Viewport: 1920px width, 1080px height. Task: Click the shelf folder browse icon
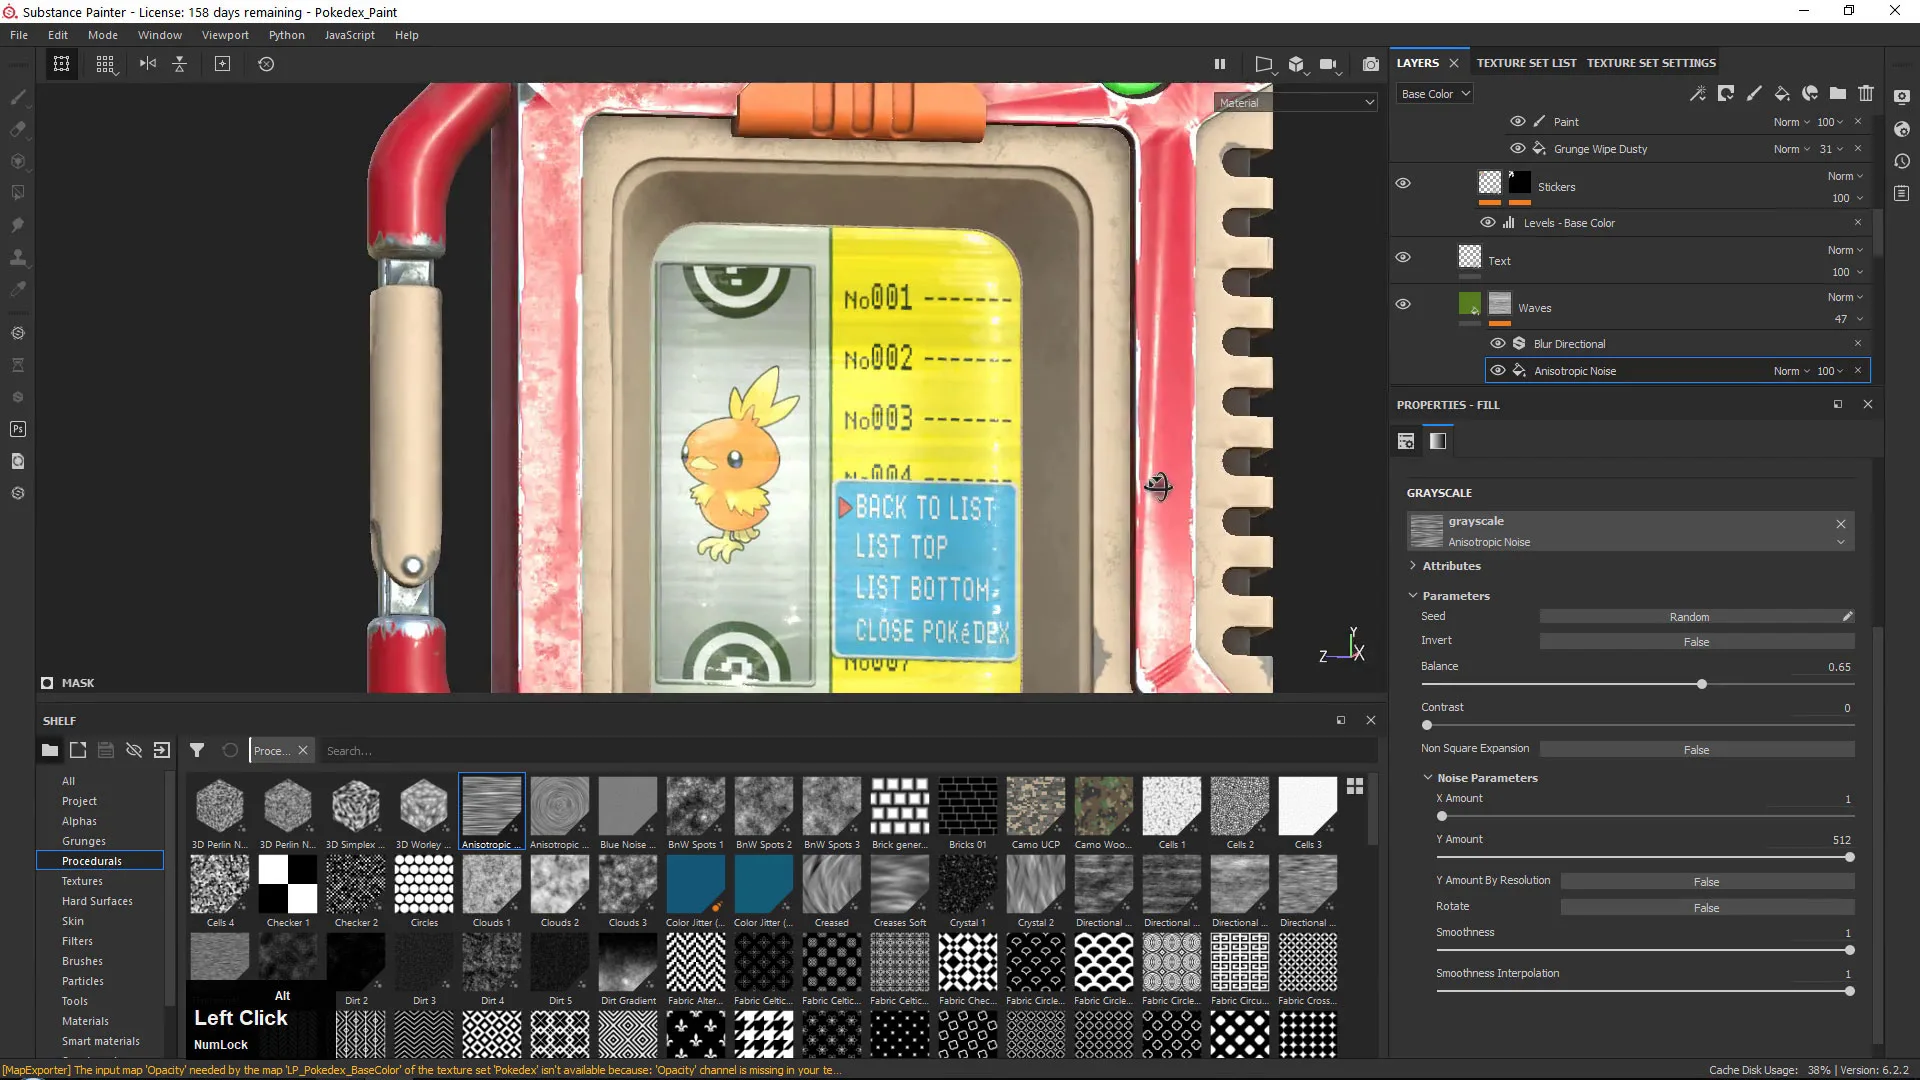(x=50, y=750)
